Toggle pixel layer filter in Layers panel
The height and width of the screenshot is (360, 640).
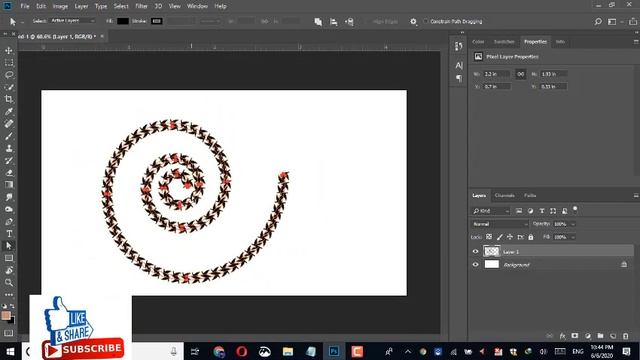[519, 211]
